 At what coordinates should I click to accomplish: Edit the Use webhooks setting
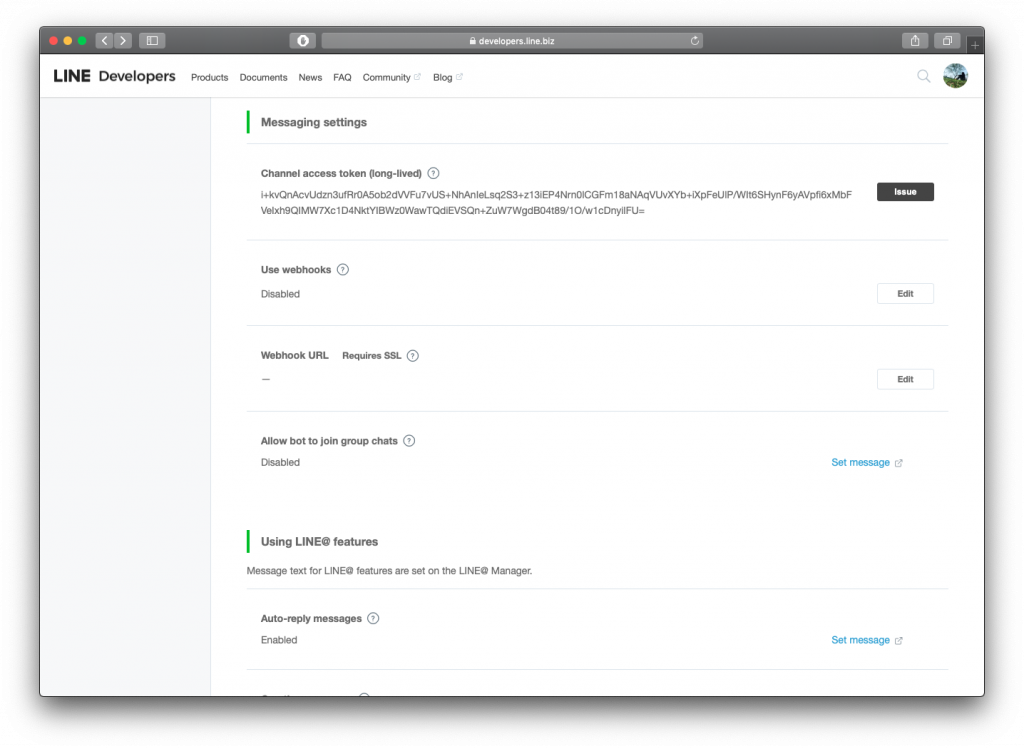[905, 294]
